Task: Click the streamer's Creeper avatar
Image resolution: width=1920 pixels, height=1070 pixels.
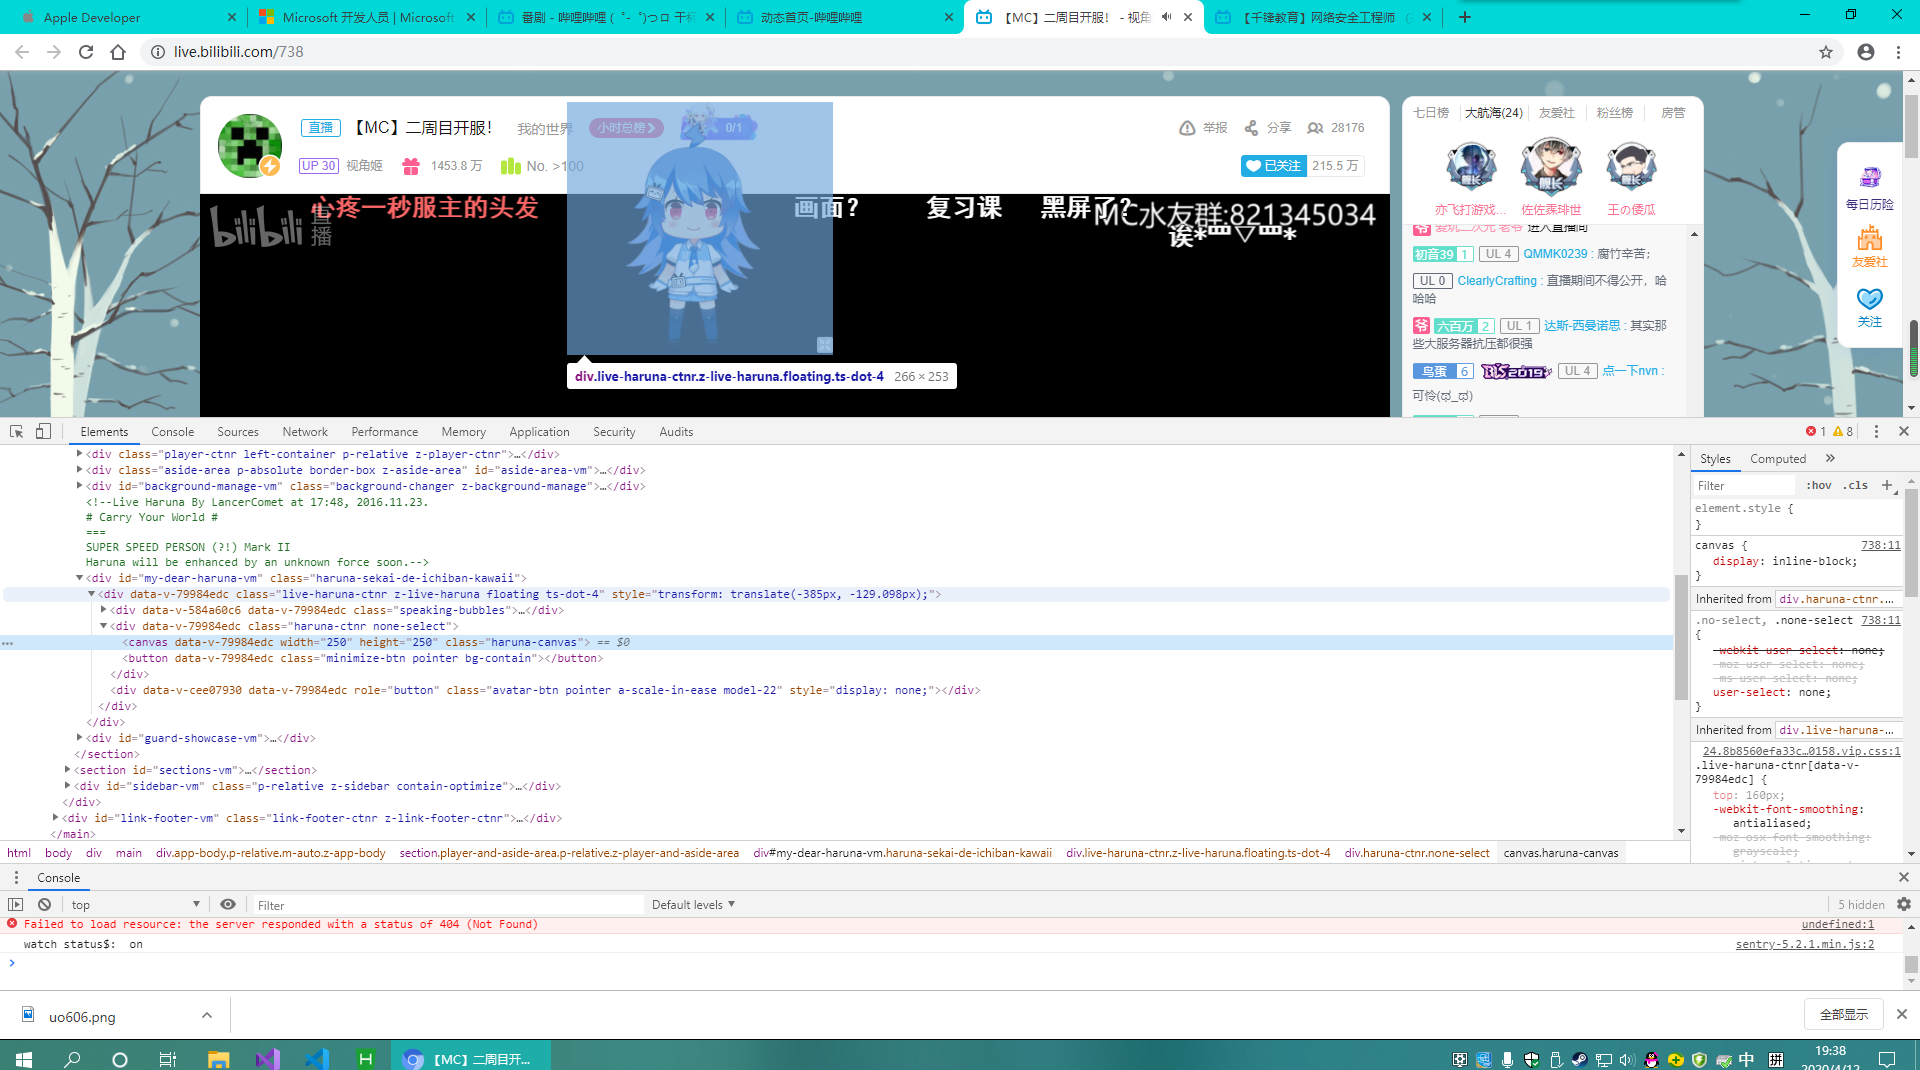Action: 249,146
